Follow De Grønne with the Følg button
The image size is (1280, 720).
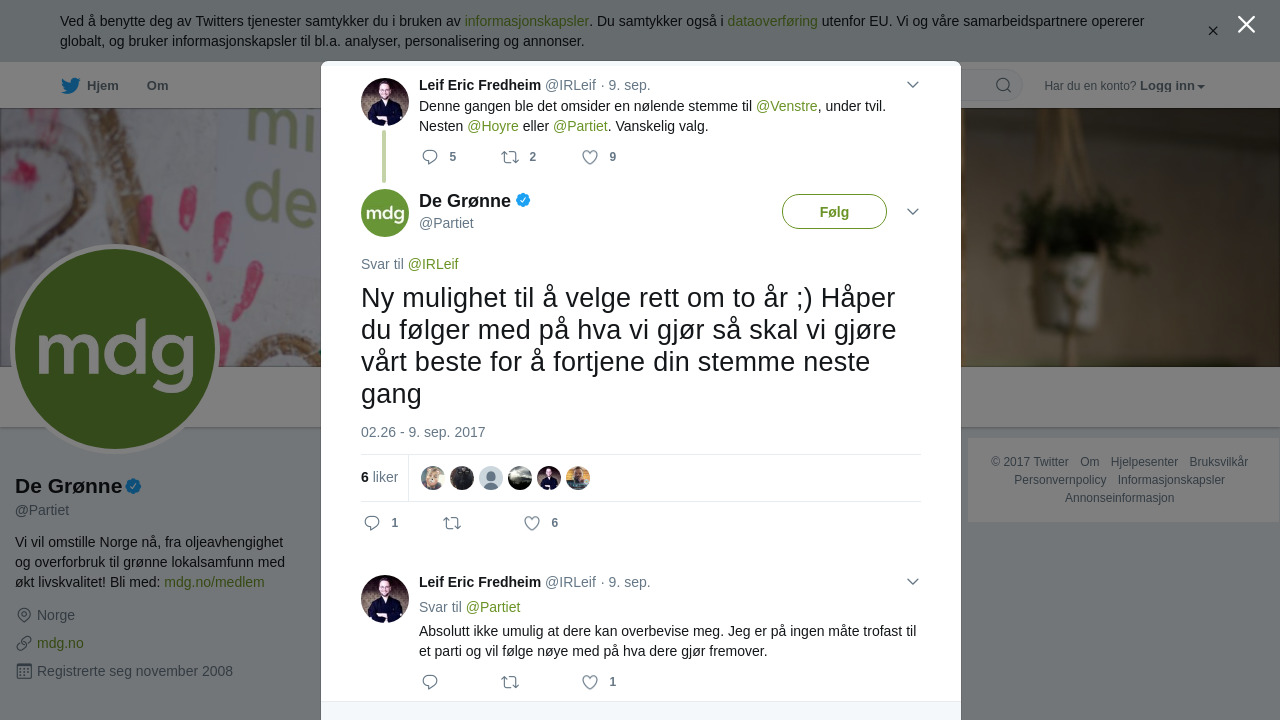834,212
